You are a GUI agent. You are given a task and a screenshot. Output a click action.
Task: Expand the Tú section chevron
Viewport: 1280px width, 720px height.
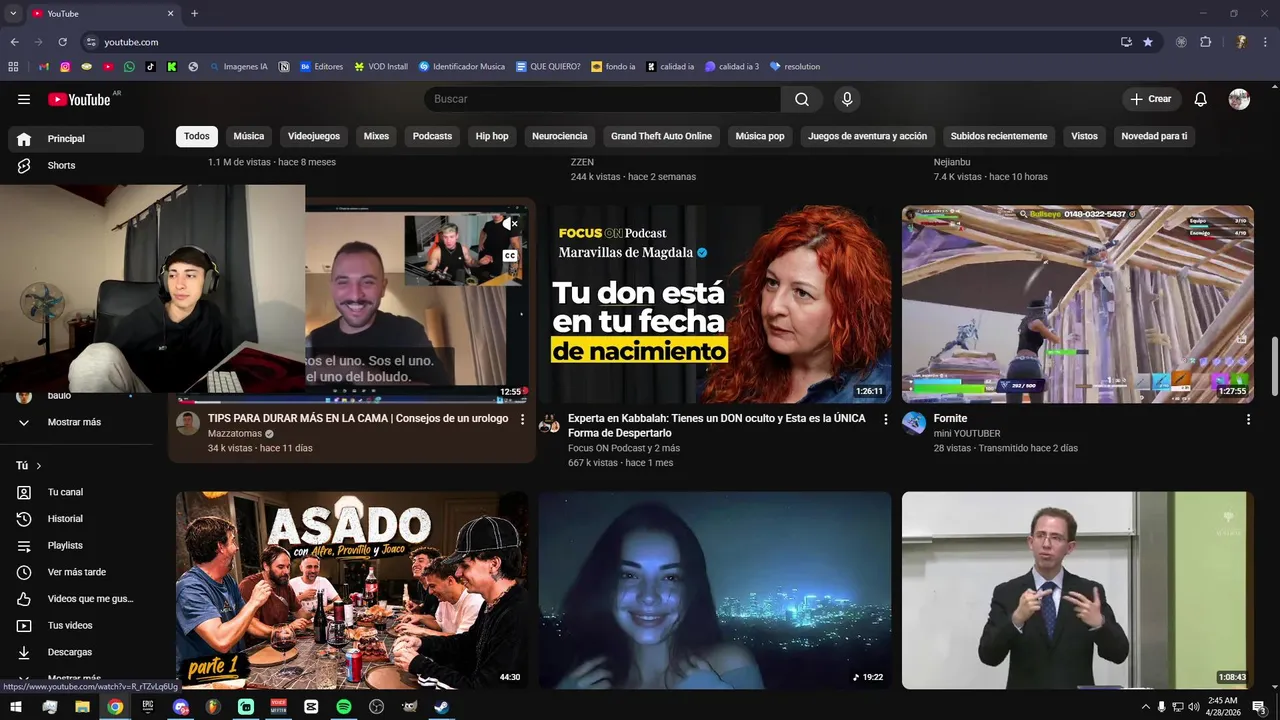click(x=39, y=466)
